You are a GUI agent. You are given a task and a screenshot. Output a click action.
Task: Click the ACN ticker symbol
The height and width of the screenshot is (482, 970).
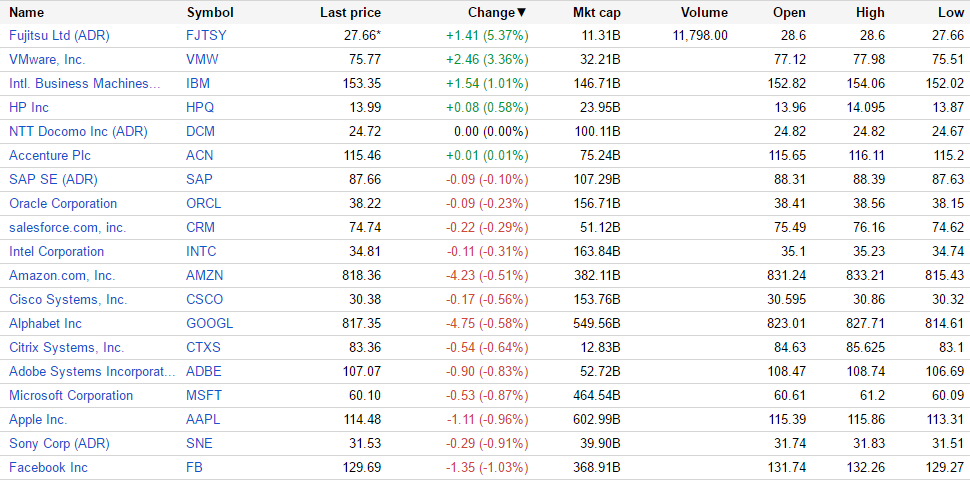pyautogui.click(x=200, y=155)
